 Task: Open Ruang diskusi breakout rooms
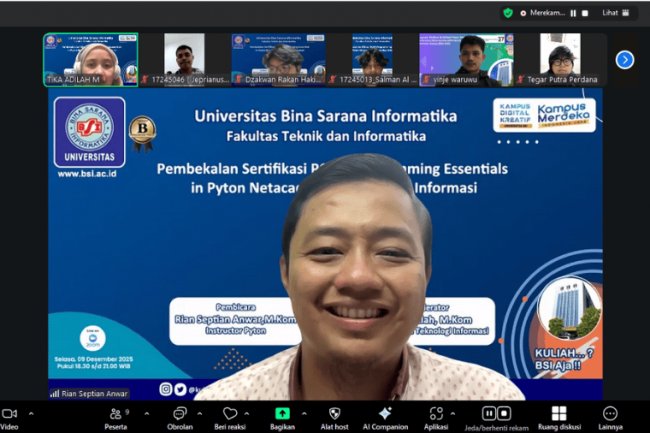coord(559,418)
